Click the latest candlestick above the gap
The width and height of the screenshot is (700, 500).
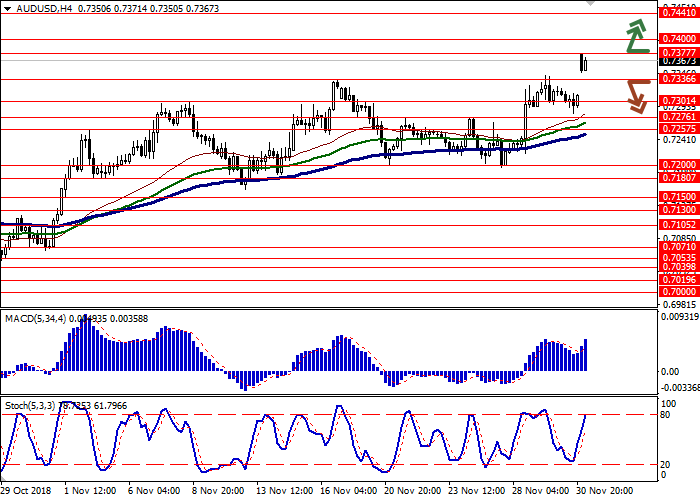pos(583,62)
